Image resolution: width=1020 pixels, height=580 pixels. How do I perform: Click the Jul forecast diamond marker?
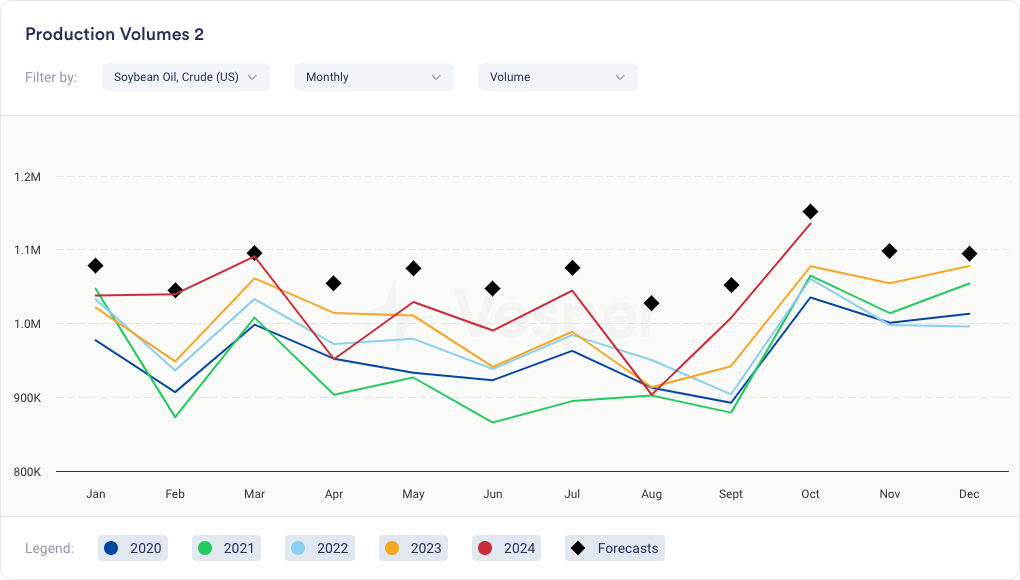coord(572,268)
